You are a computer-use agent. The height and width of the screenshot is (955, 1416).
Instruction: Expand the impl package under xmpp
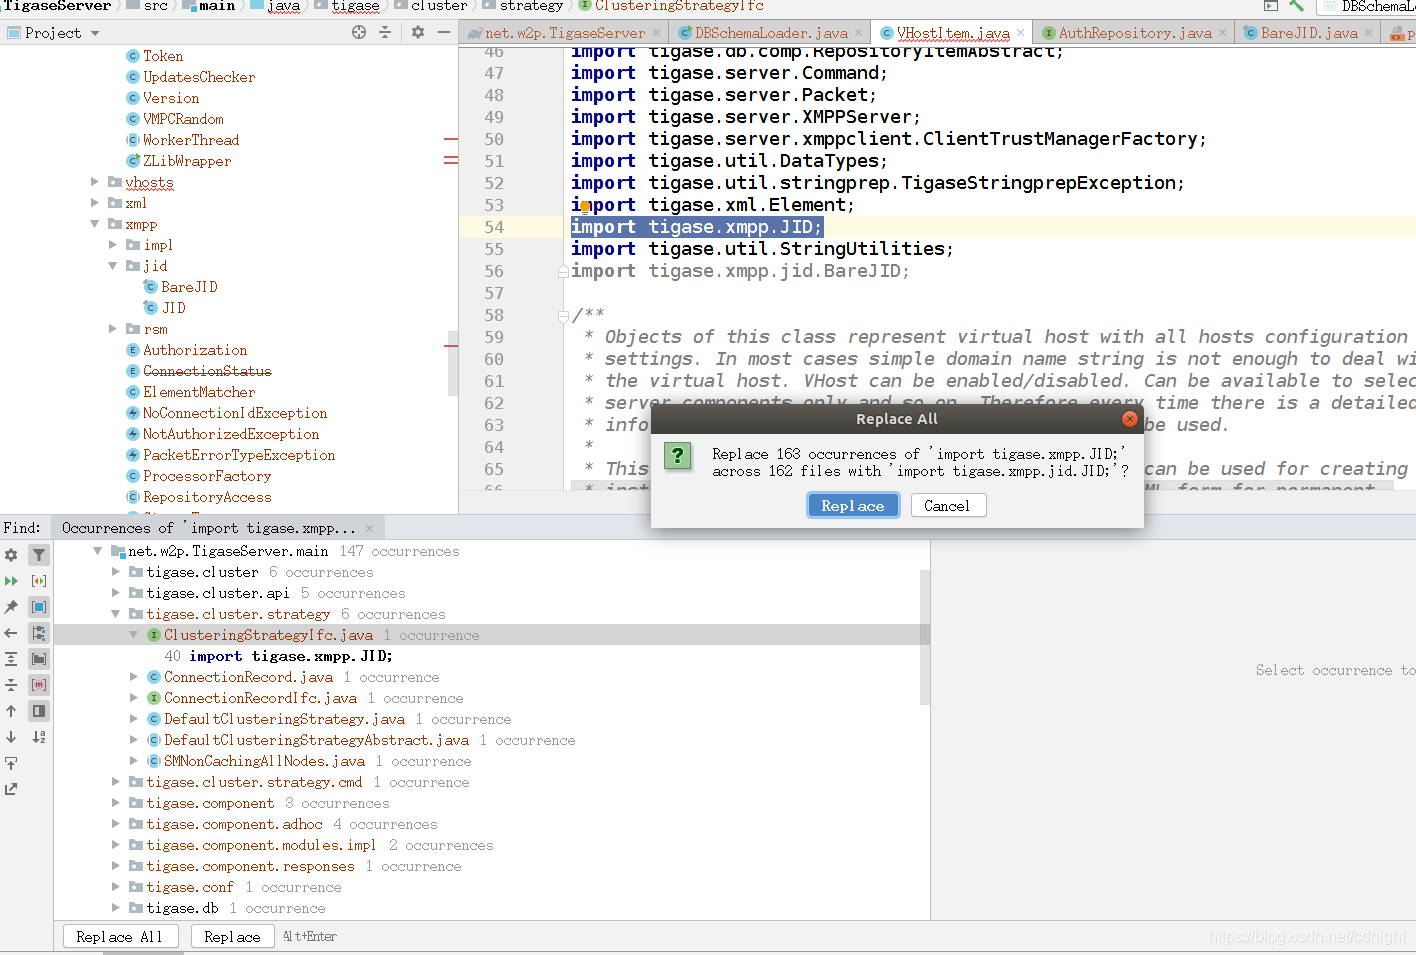(x=113, y=245)
